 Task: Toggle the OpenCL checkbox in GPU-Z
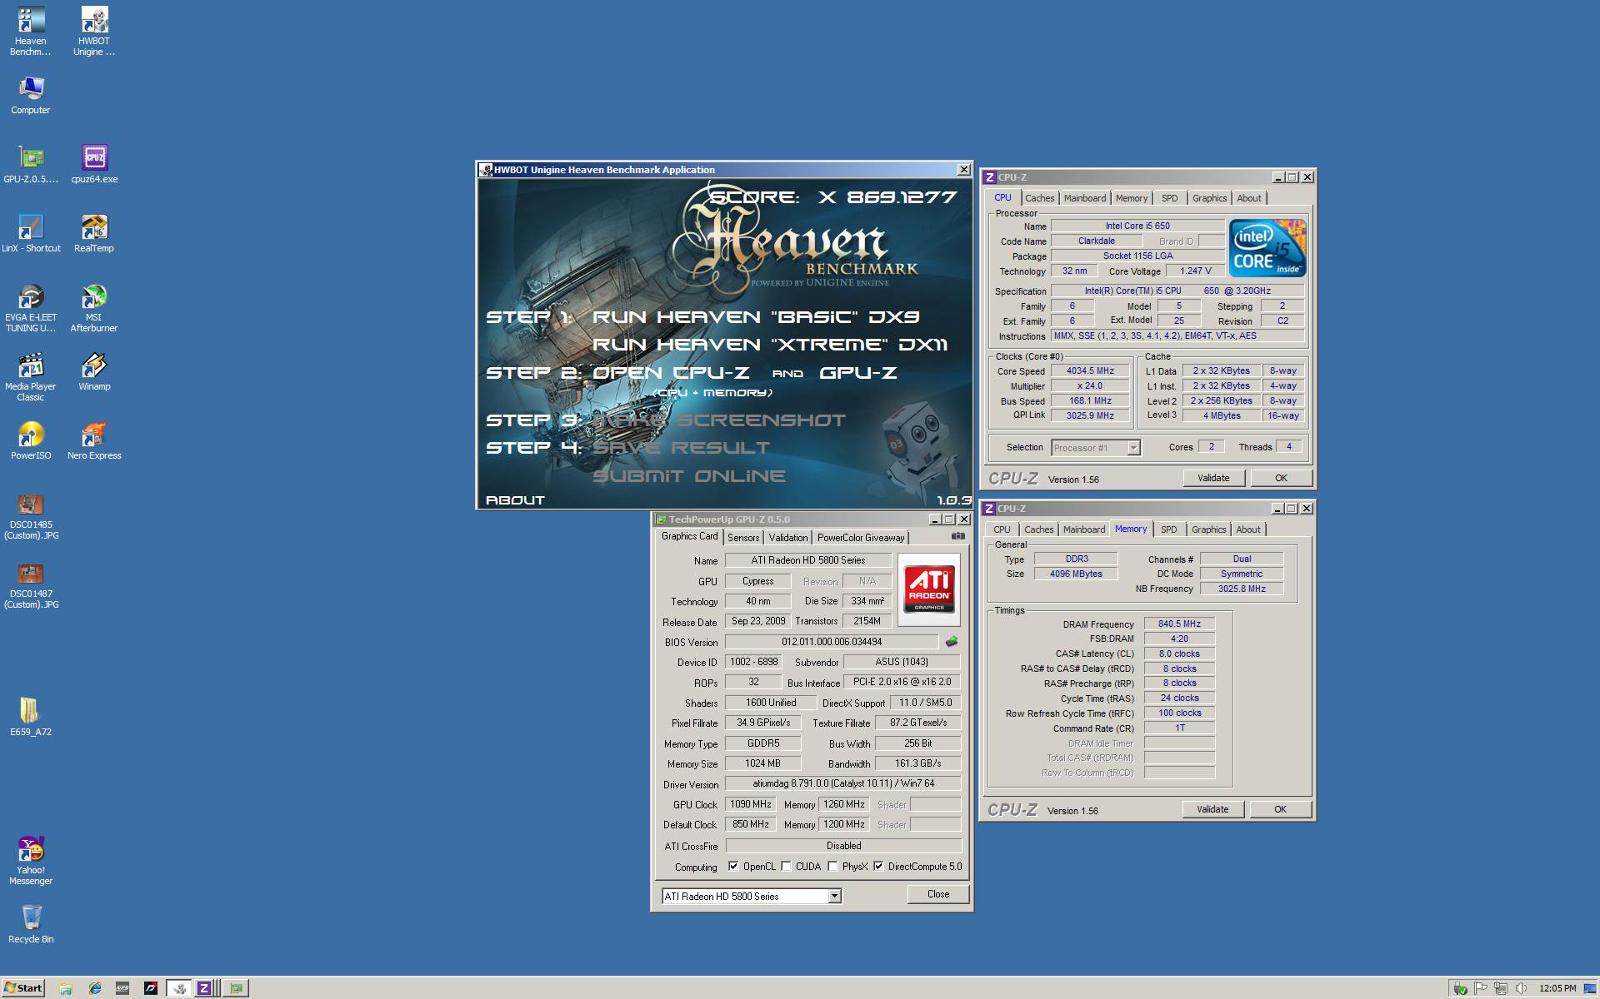[733, 867]
